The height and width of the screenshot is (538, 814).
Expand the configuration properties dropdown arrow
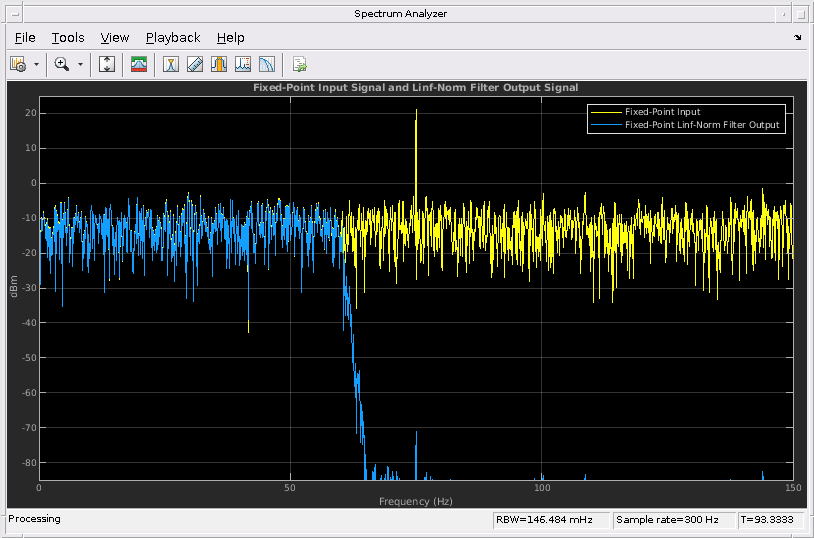click(x=36, y=64)
